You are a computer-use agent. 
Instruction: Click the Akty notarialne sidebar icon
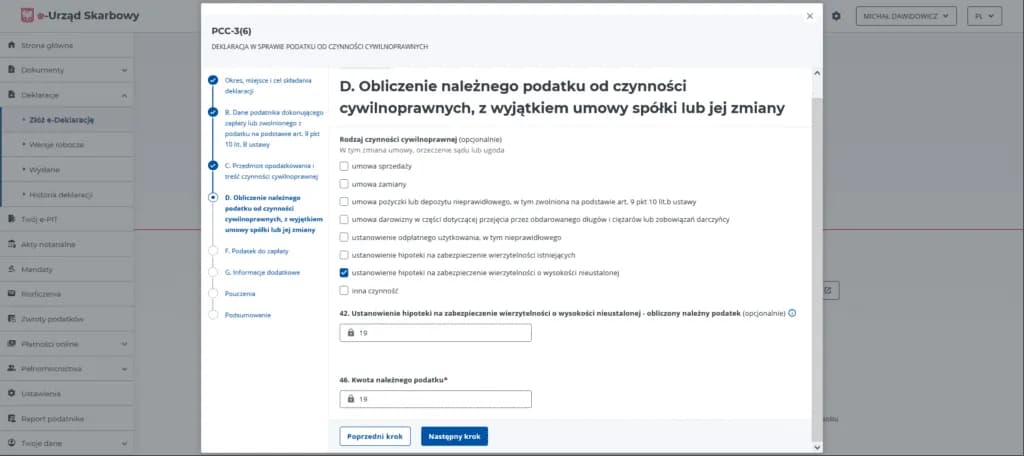pos(11,244)
